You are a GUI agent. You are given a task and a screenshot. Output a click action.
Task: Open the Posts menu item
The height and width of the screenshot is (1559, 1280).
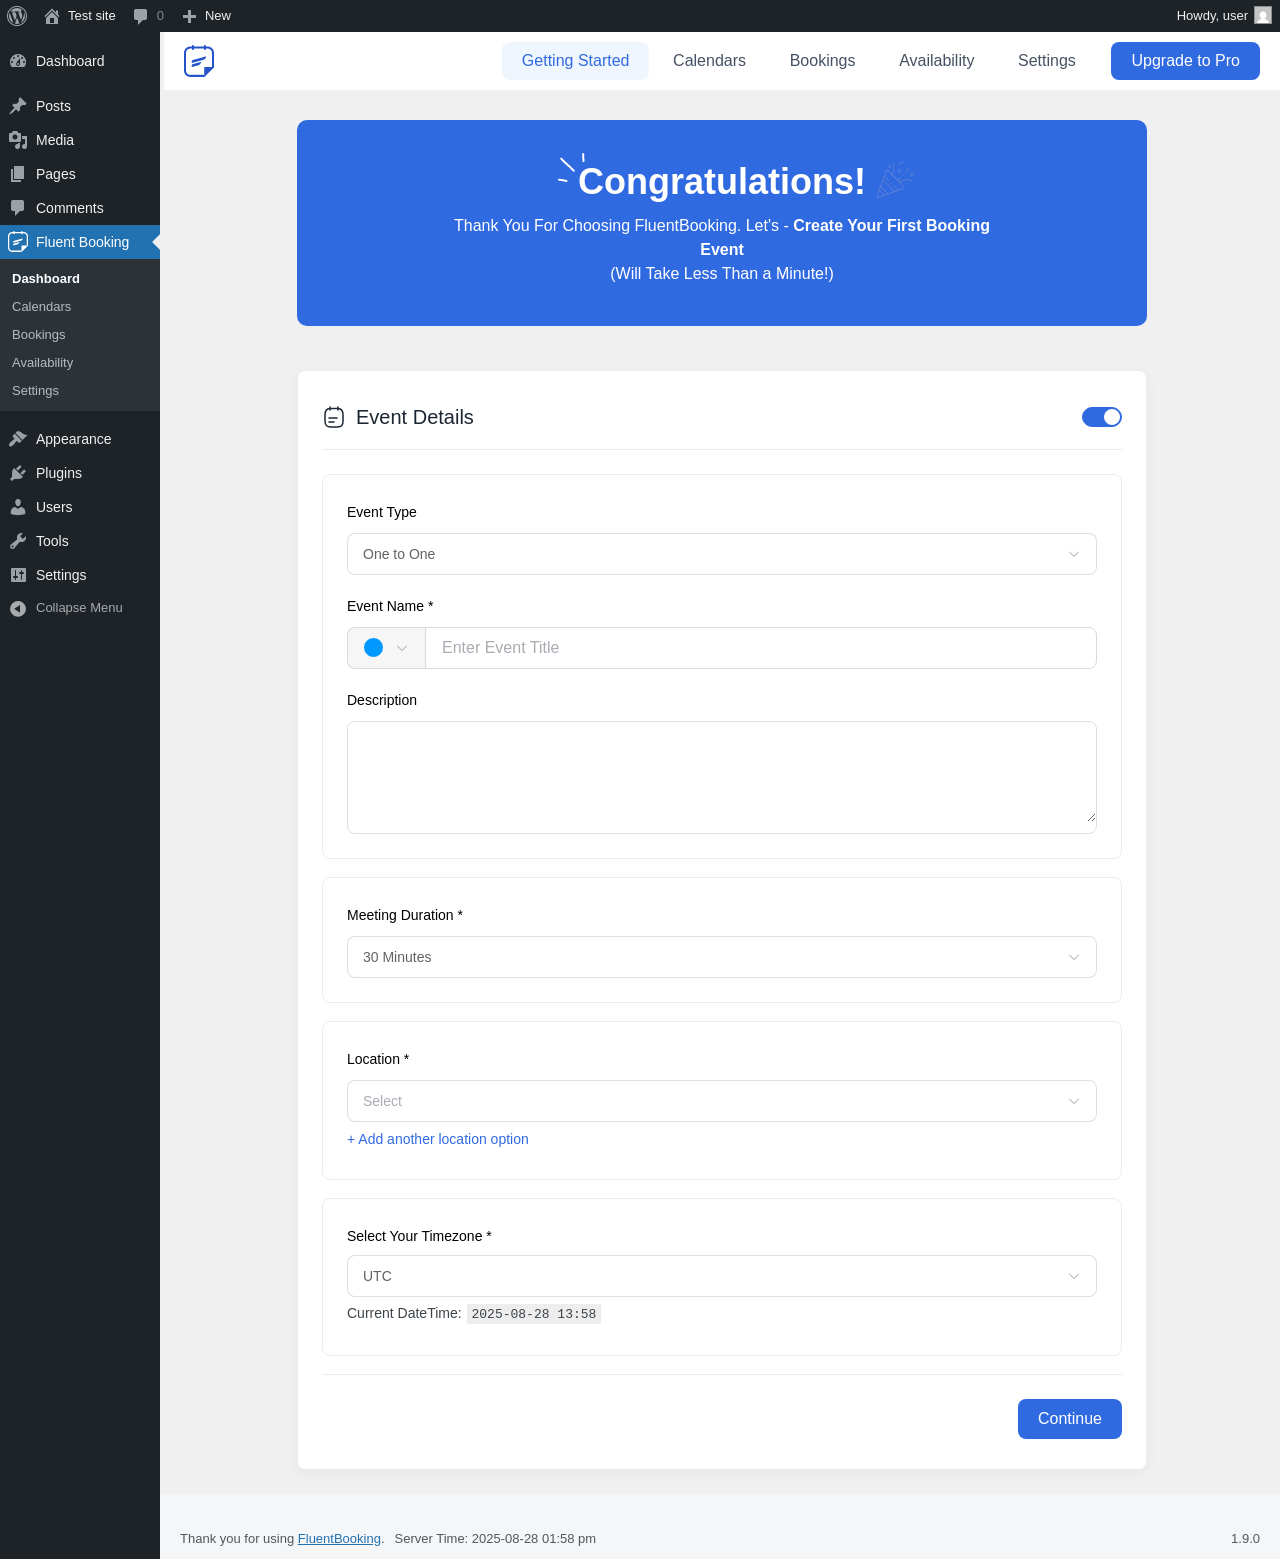pos(80,106)
